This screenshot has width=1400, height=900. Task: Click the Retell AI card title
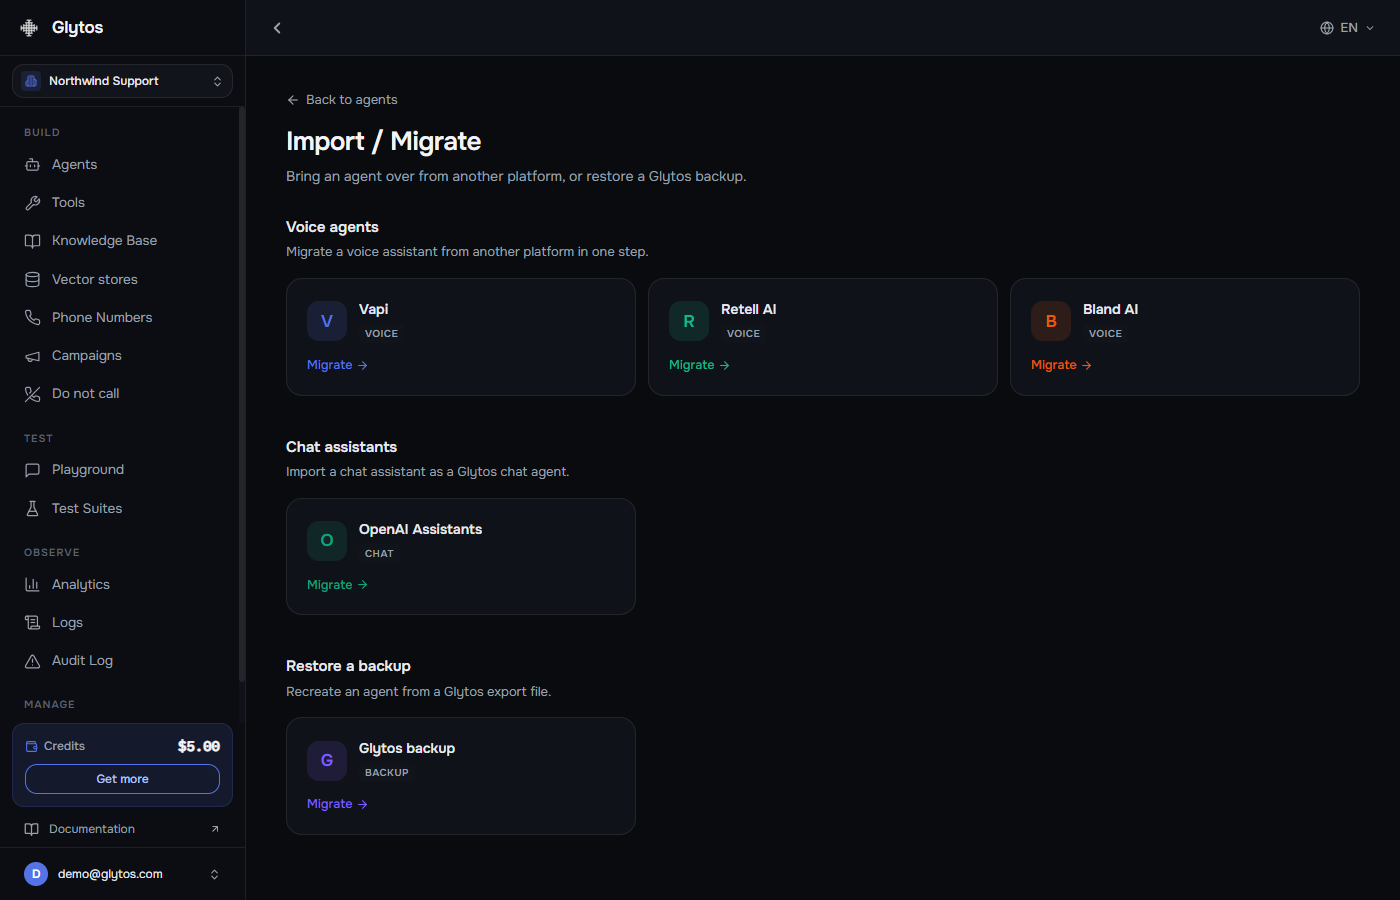tap(748, 309)
